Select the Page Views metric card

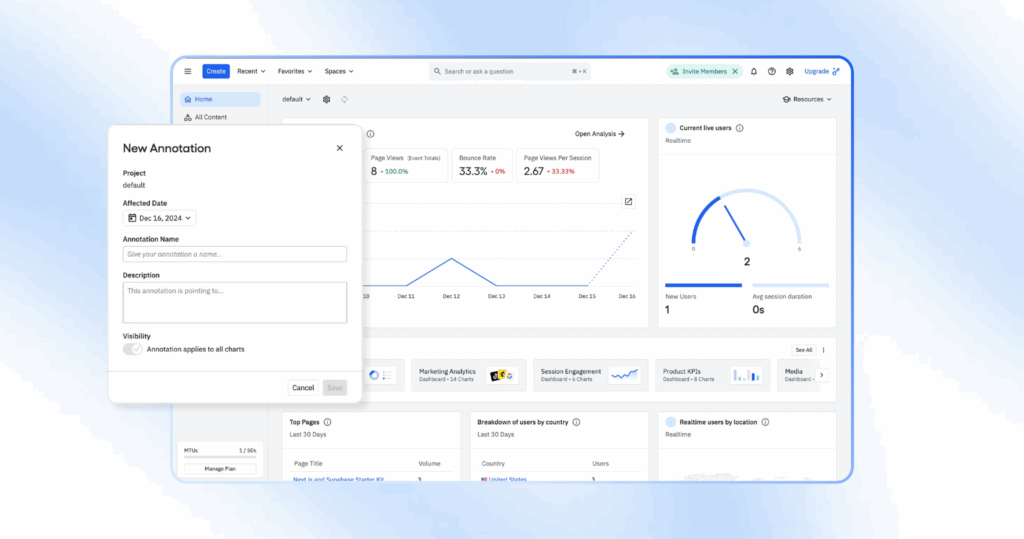[x=406, y=165]
